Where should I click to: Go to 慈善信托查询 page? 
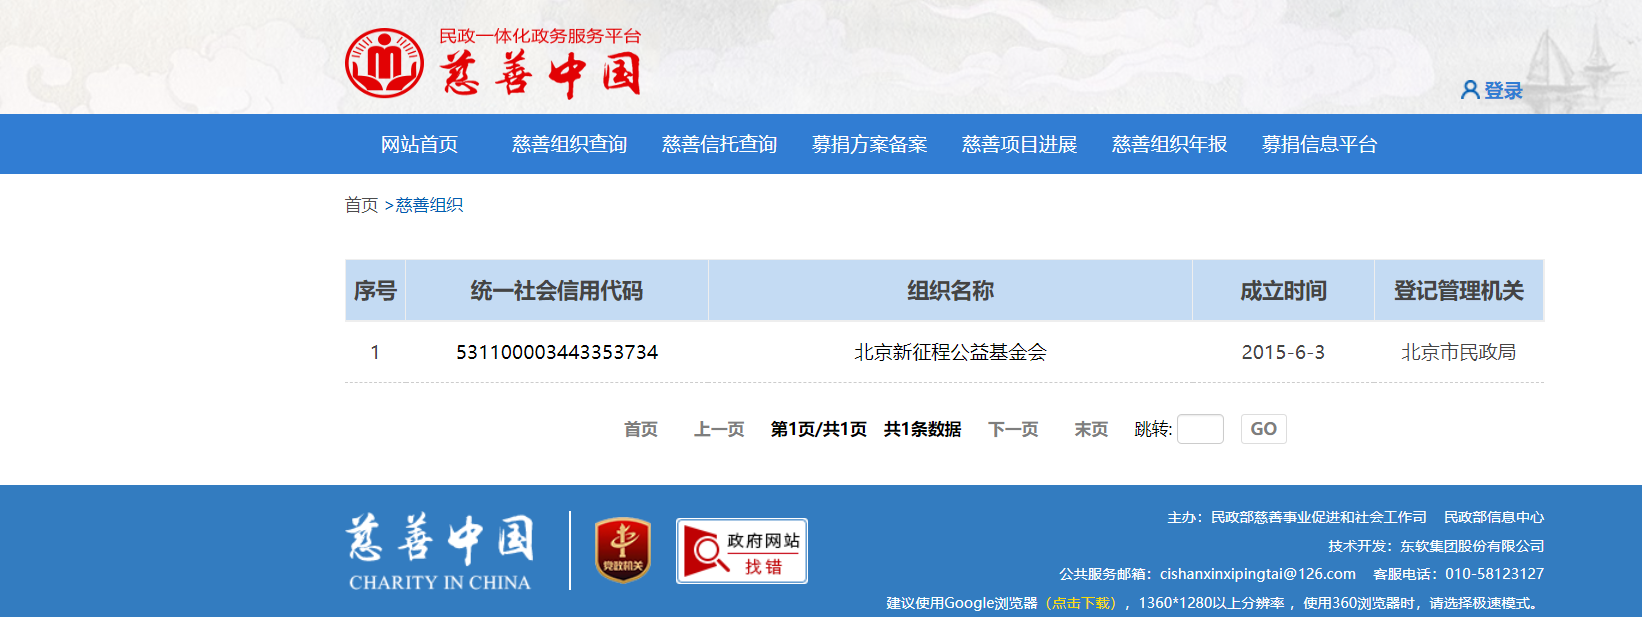719,145
